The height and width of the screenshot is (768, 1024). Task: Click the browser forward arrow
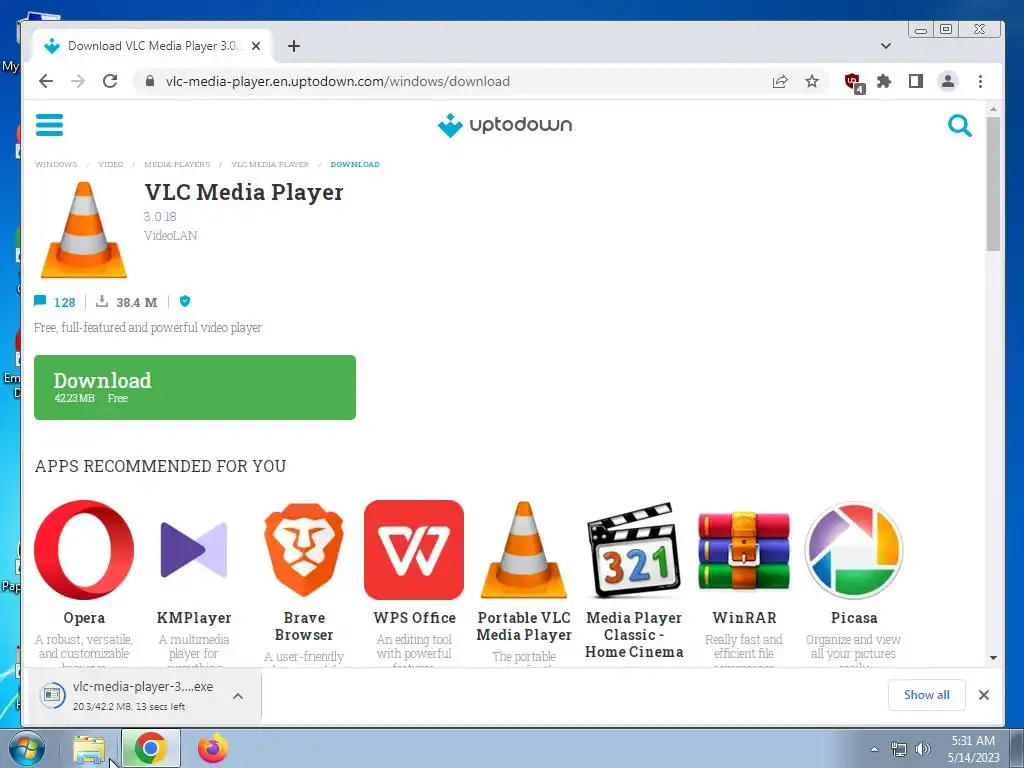pyautogui.click(x=78, y=81)
